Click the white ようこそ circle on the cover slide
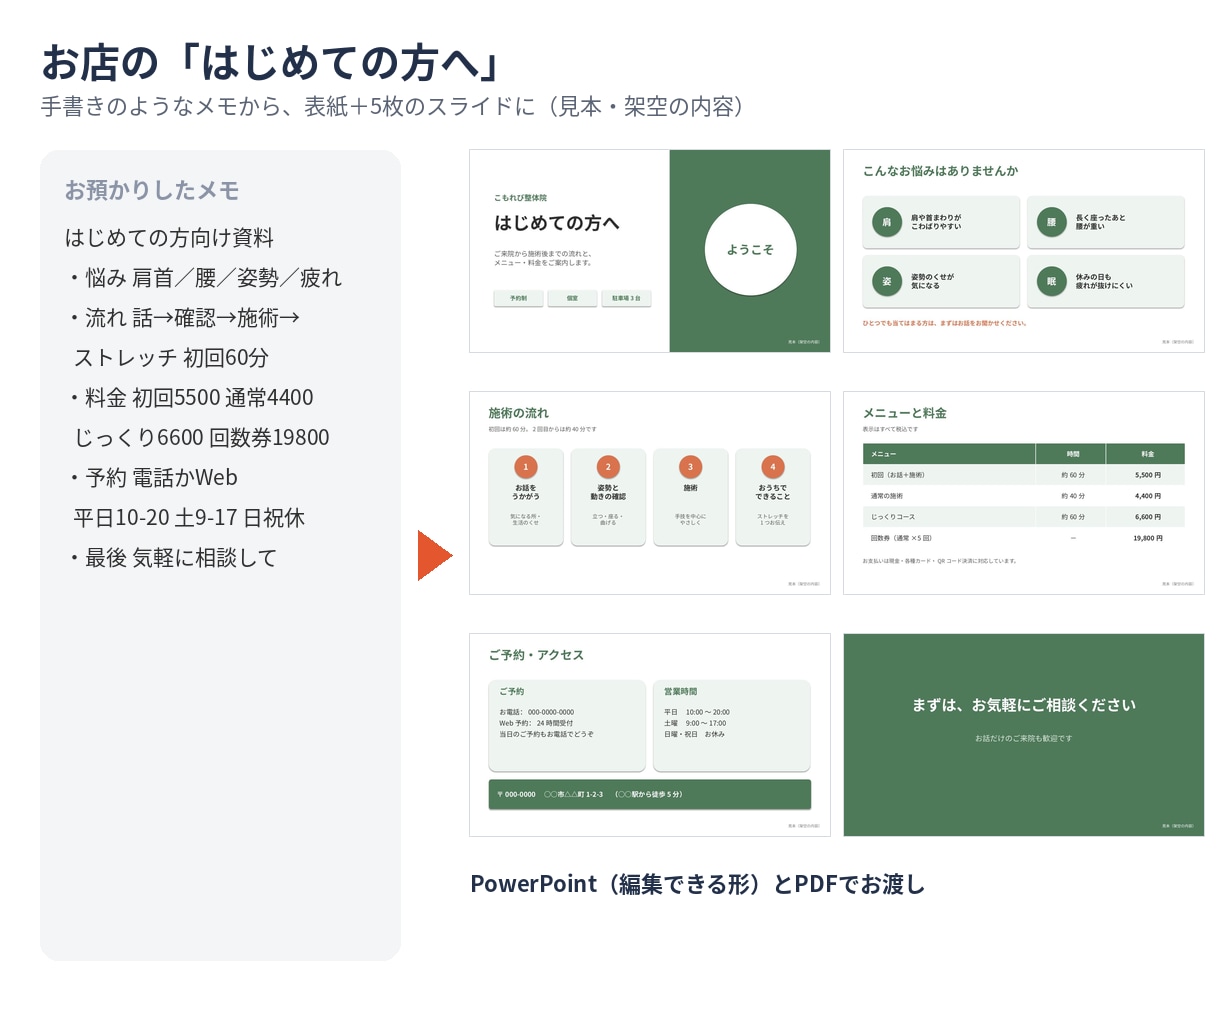The width and height of the screenshot is (1220, 1016). (x=750, y=249)
